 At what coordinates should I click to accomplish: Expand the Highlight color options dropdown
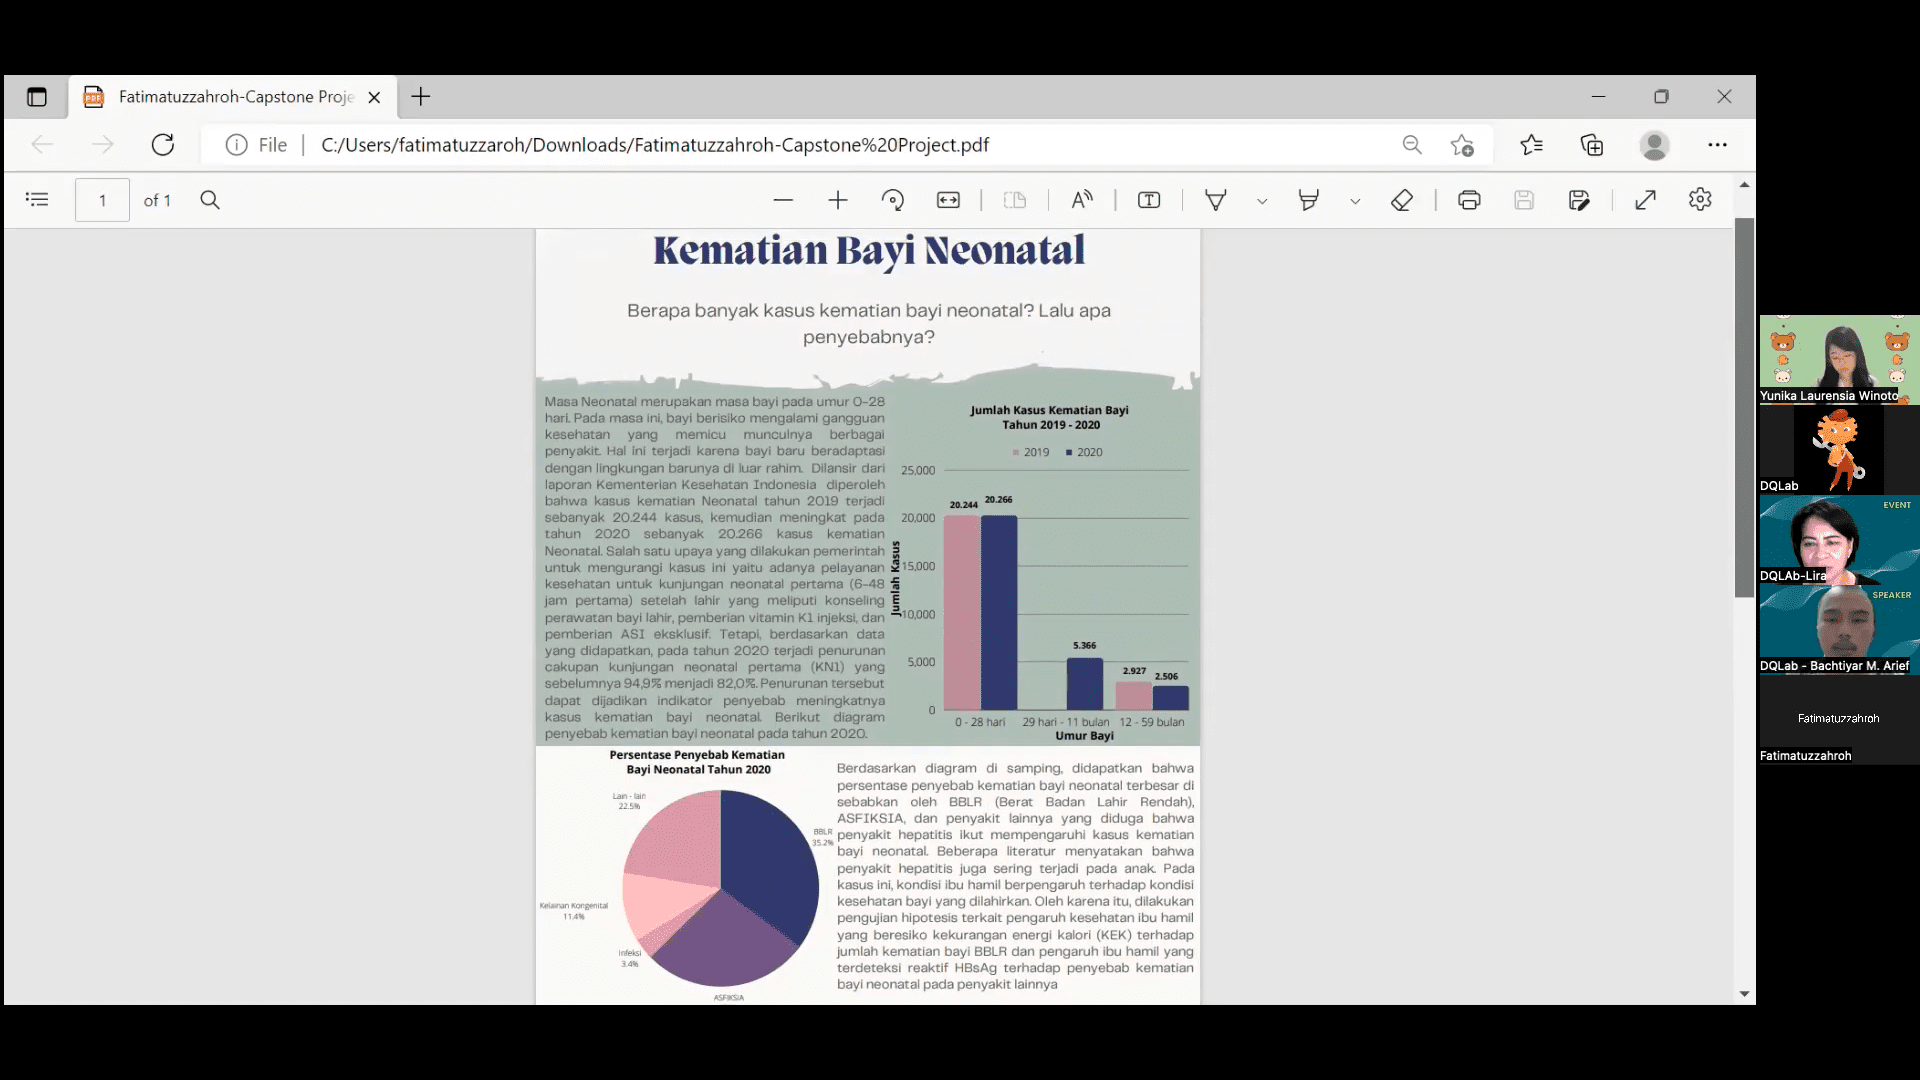point(1355,201)
